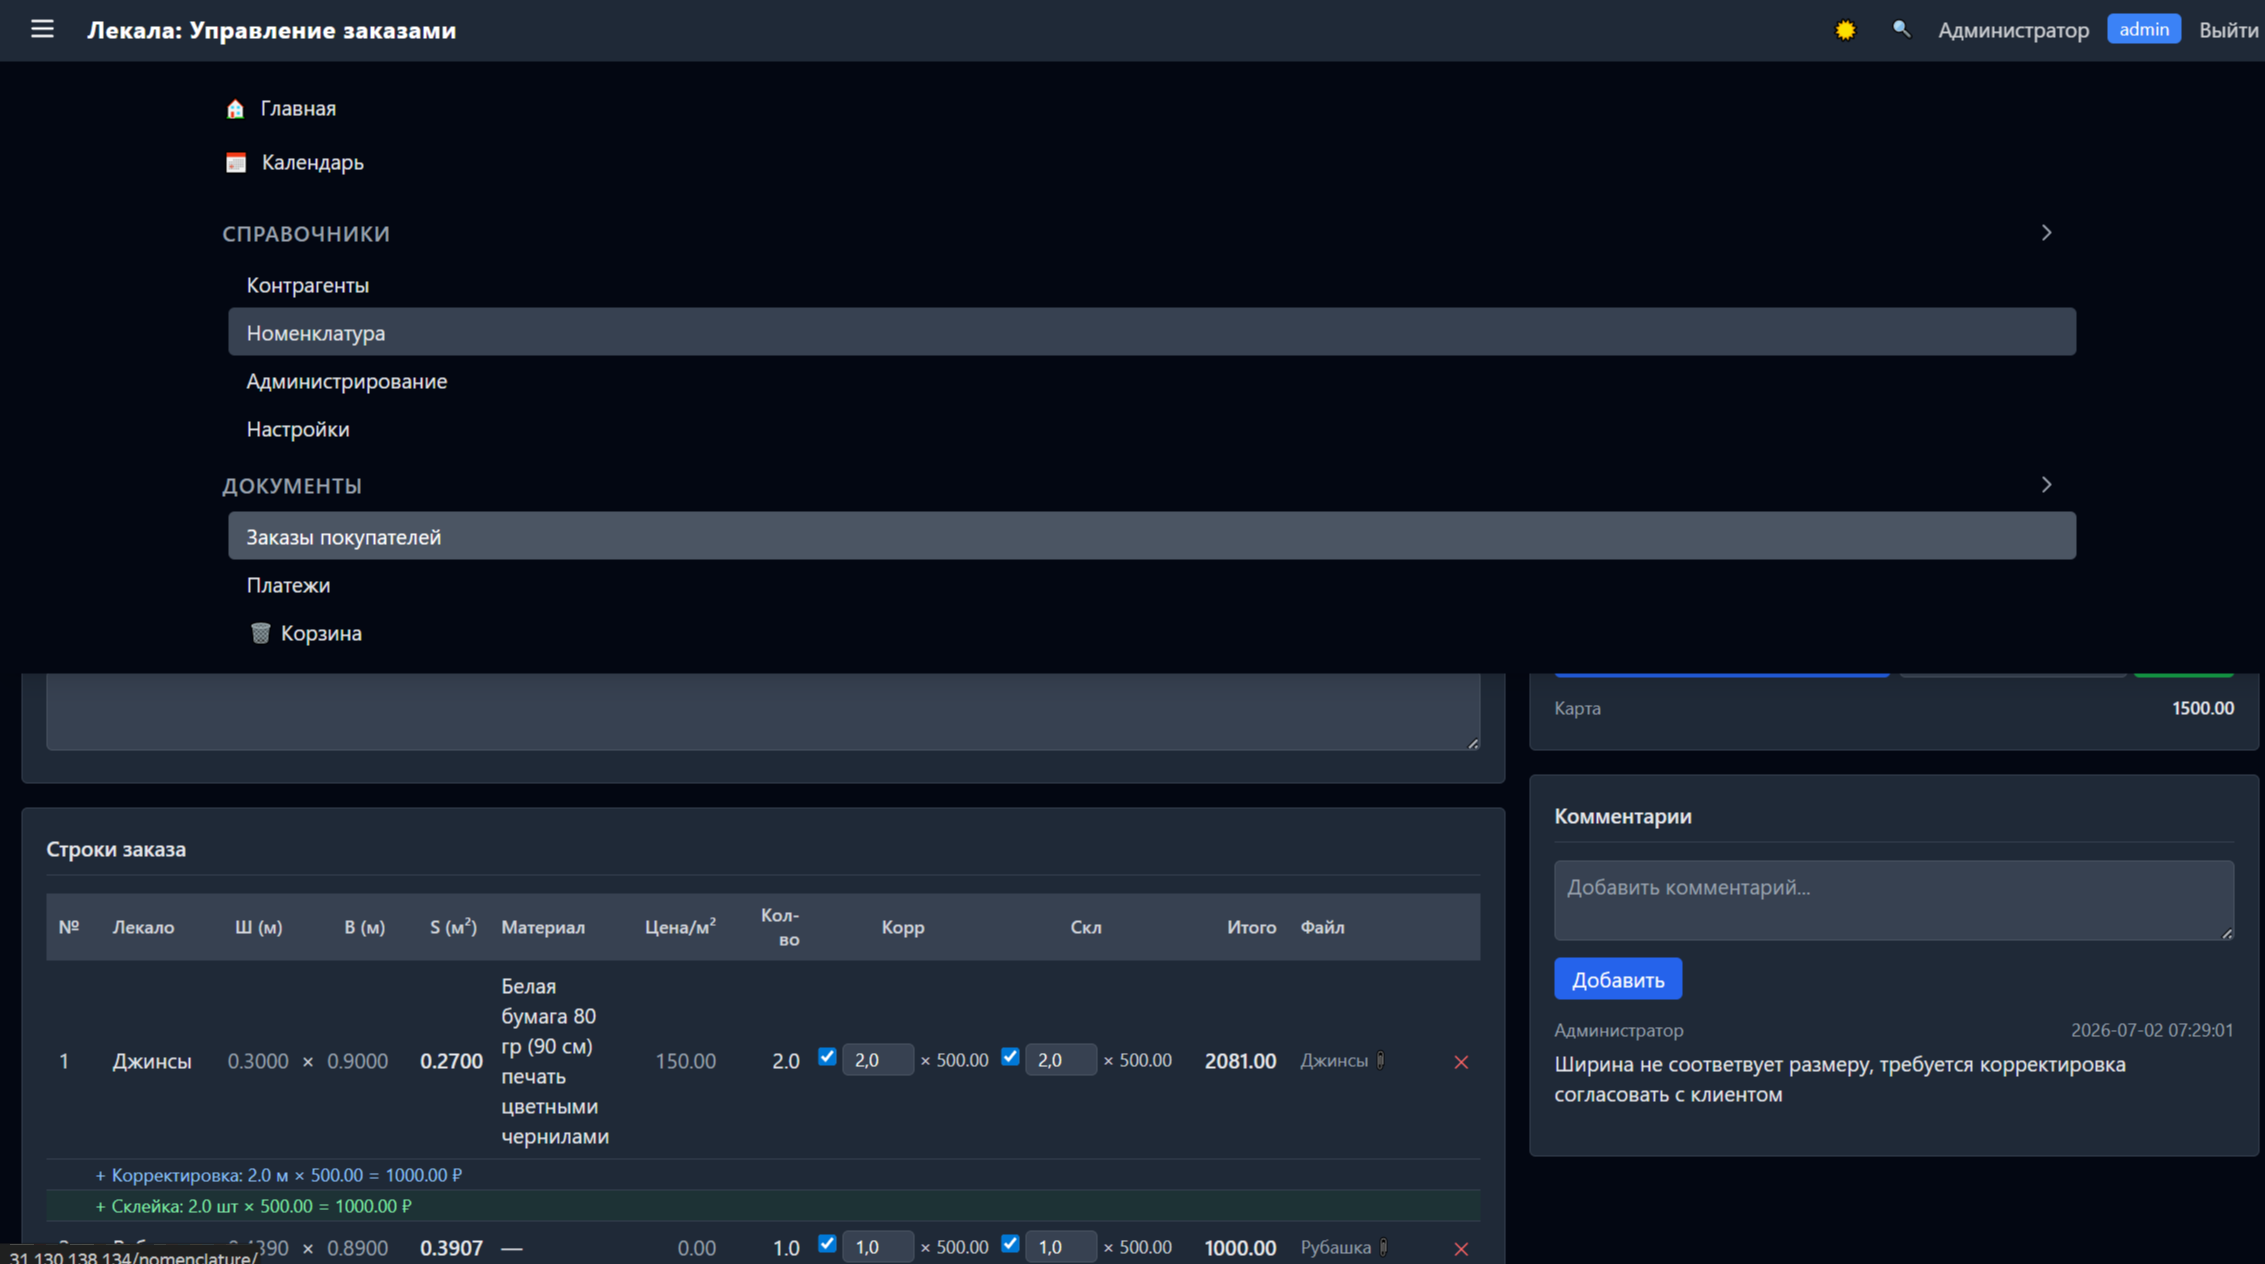2265x1264 pixels.
Task: Open the Номенклатура menu item
Action: (x=1152, y=332)
